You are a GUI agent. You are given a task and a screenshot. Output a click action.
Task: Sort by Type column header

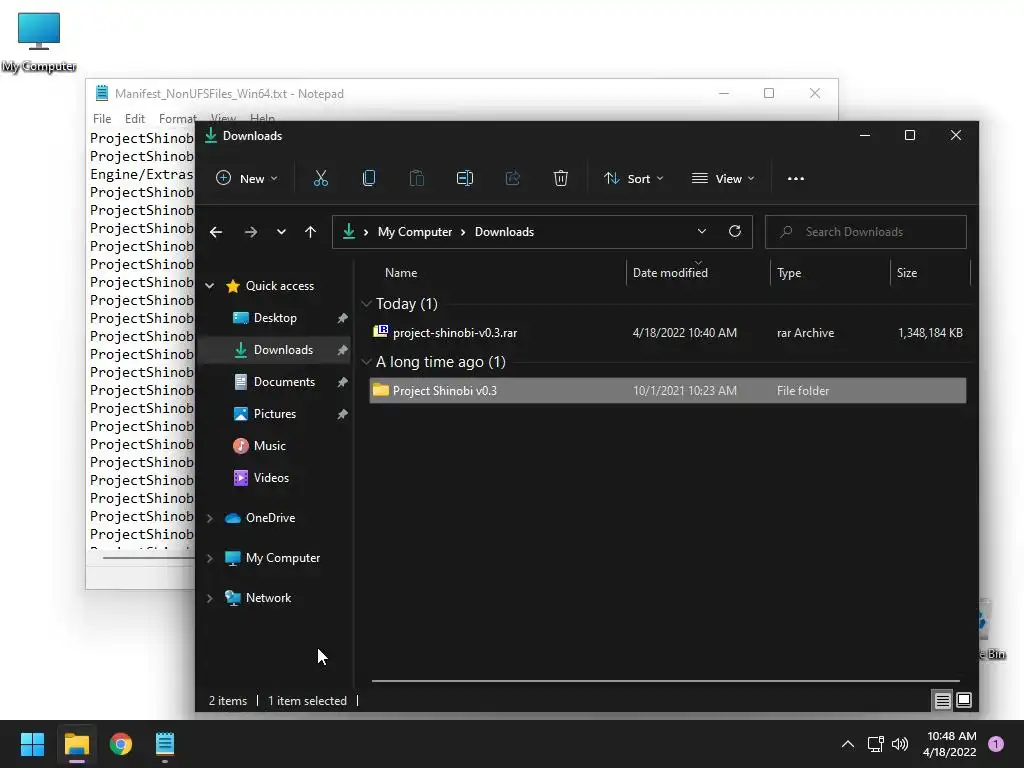789,273
